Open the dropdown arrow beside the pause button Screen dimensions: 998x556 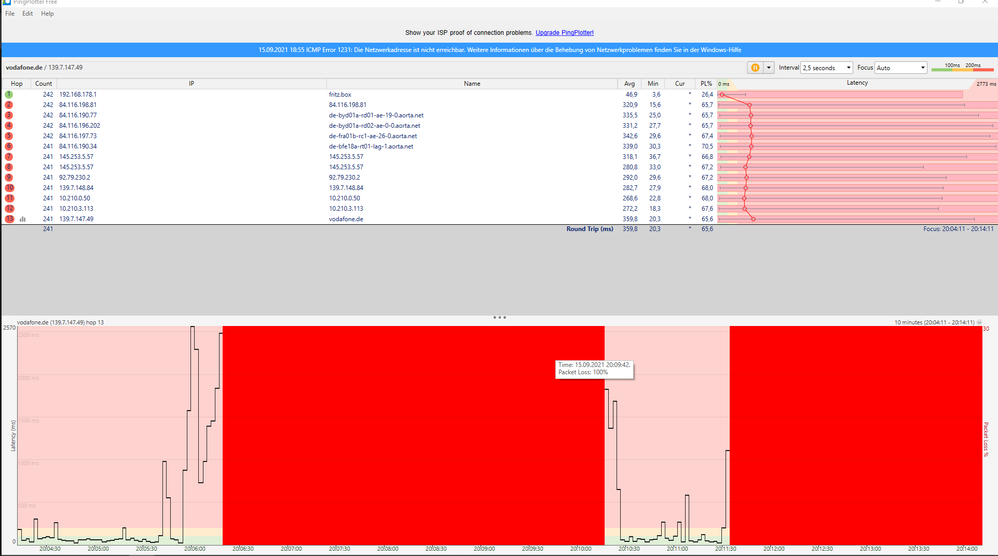click(768, 67)
